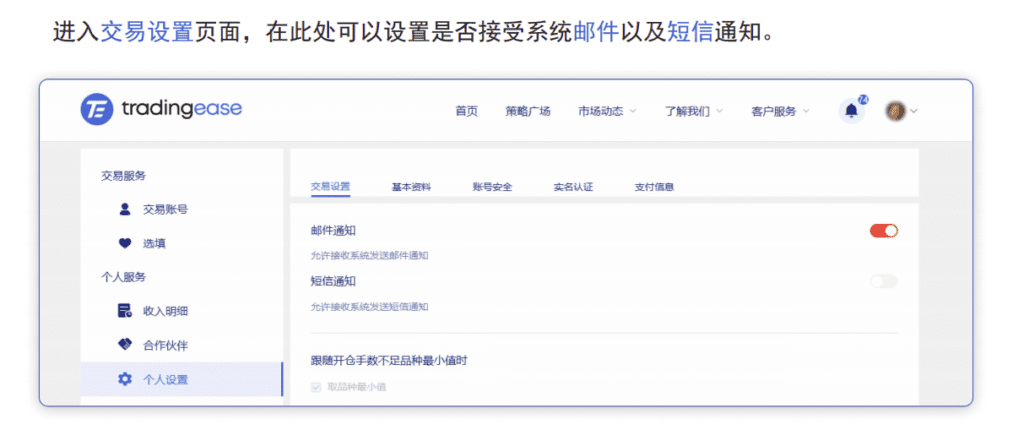Disable the 邮件通知 toggle switch
This screenshot has width=1024, height=441.
click(x=884, y=231)
